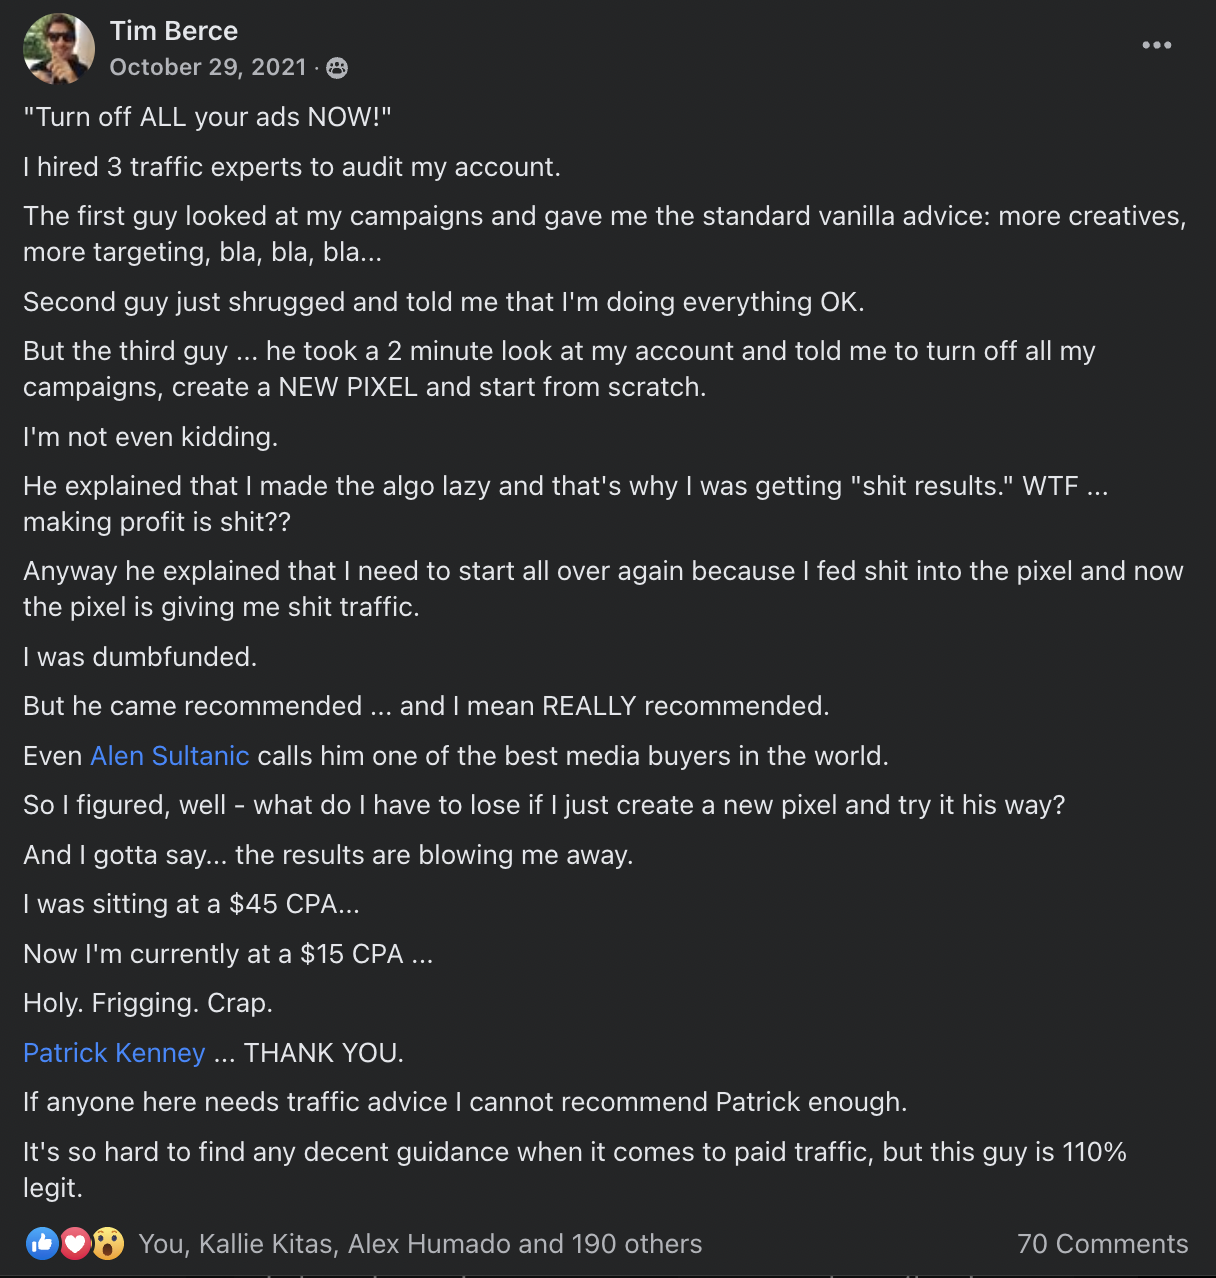
Task: Open Tim Berce's profile picture
Action: (59, 49)
